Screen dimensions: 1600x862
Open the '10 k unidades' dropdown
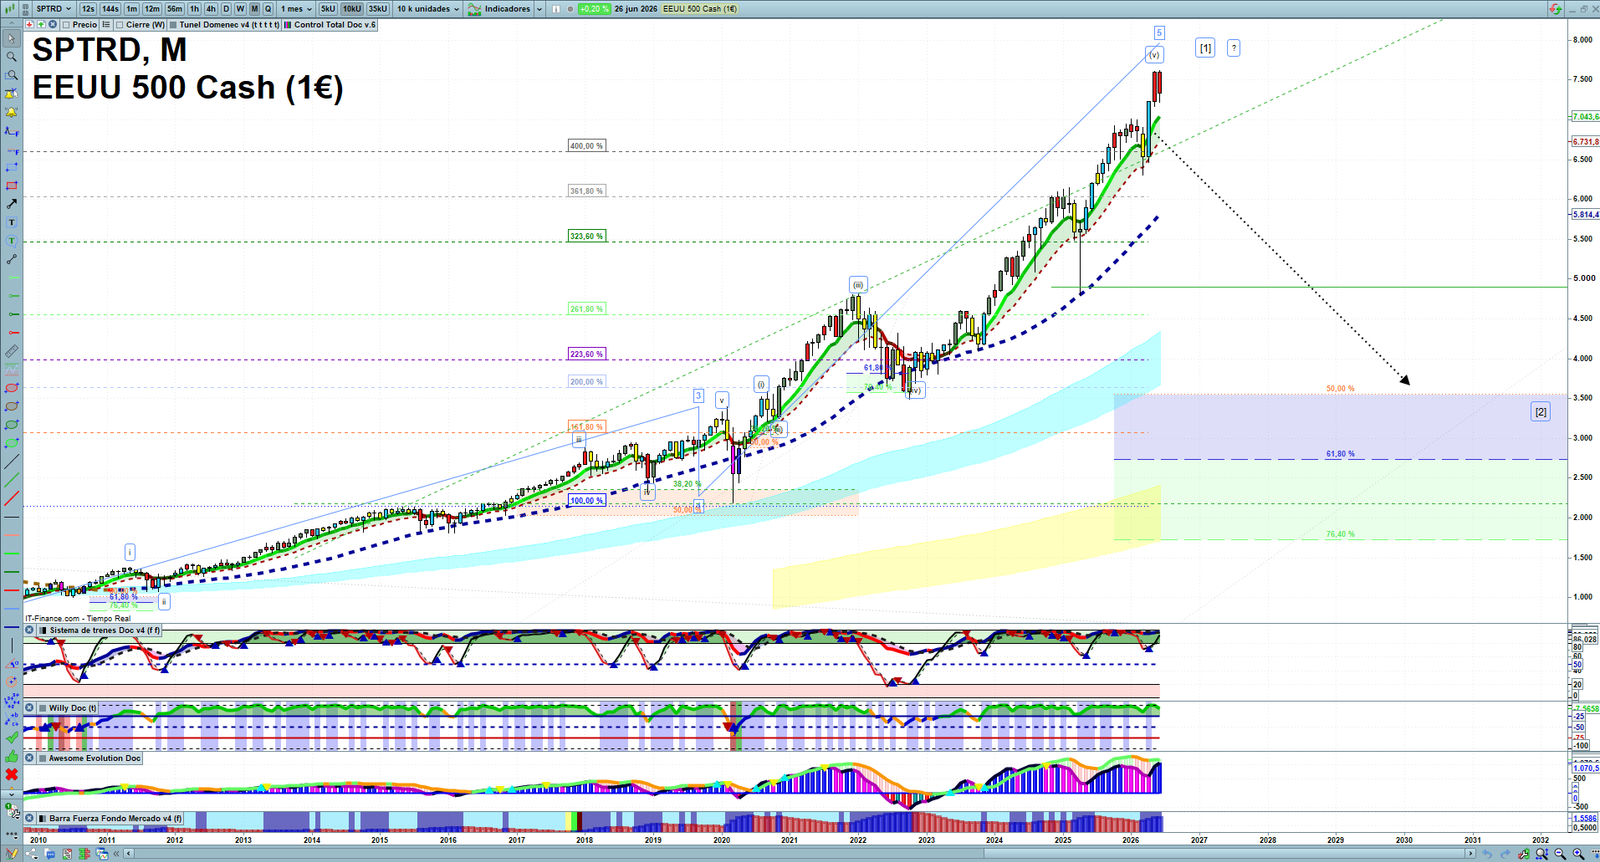[428, 9]
